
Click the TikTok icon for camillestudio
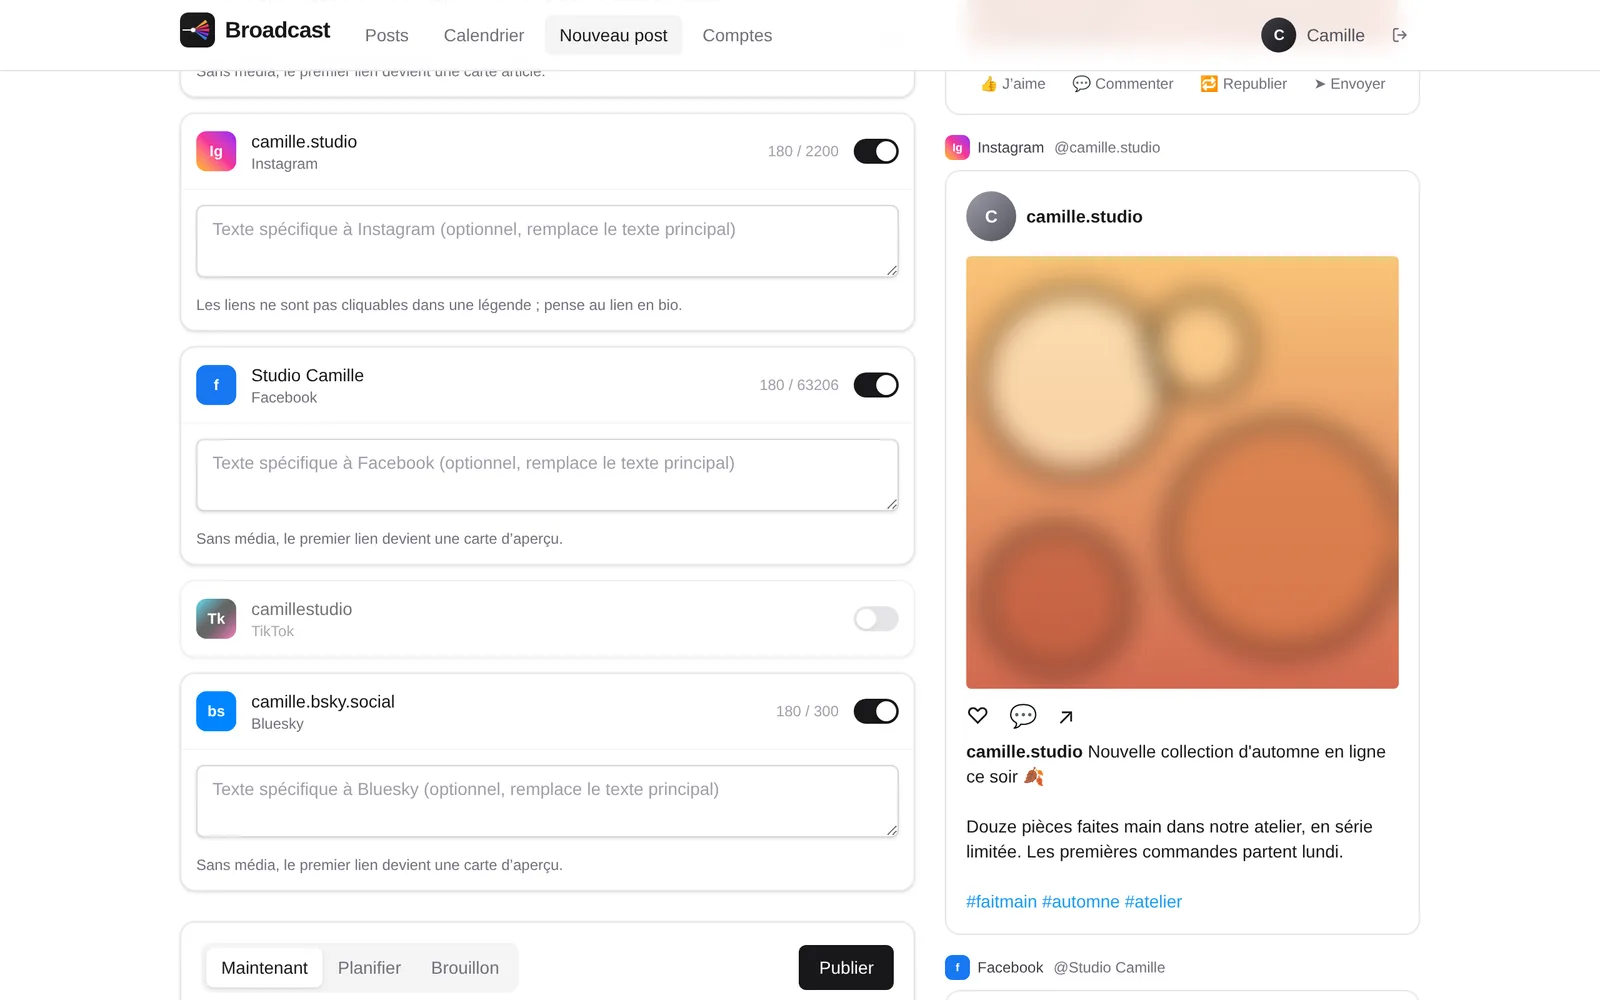coord(216,619)
